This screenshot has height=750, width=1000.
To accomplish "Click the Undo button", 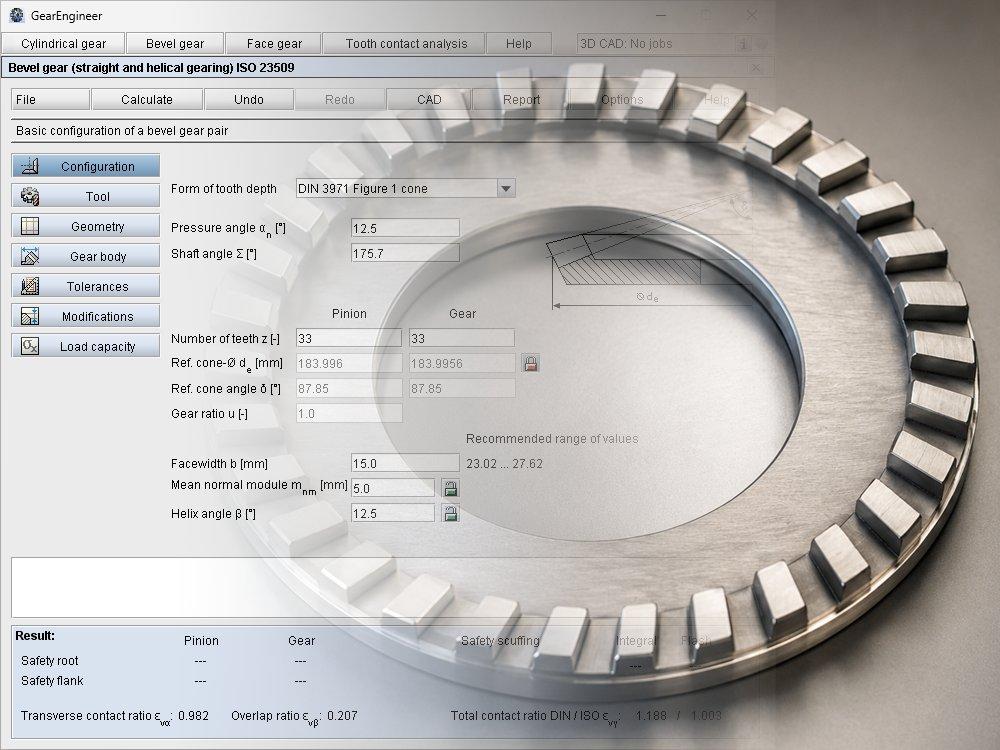I will pyautogui.click(x=249, y=99).
